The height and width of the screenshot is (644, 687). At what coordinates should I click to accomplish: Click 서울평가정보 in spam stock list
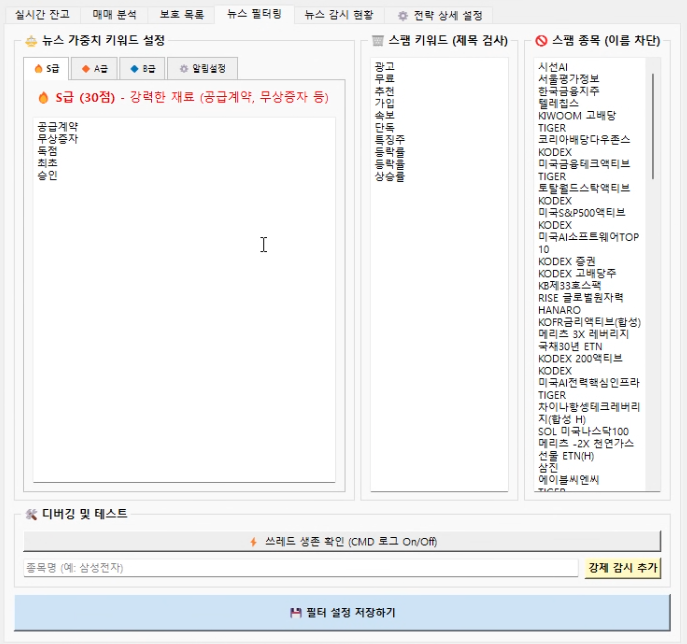(x=569, y=79)
